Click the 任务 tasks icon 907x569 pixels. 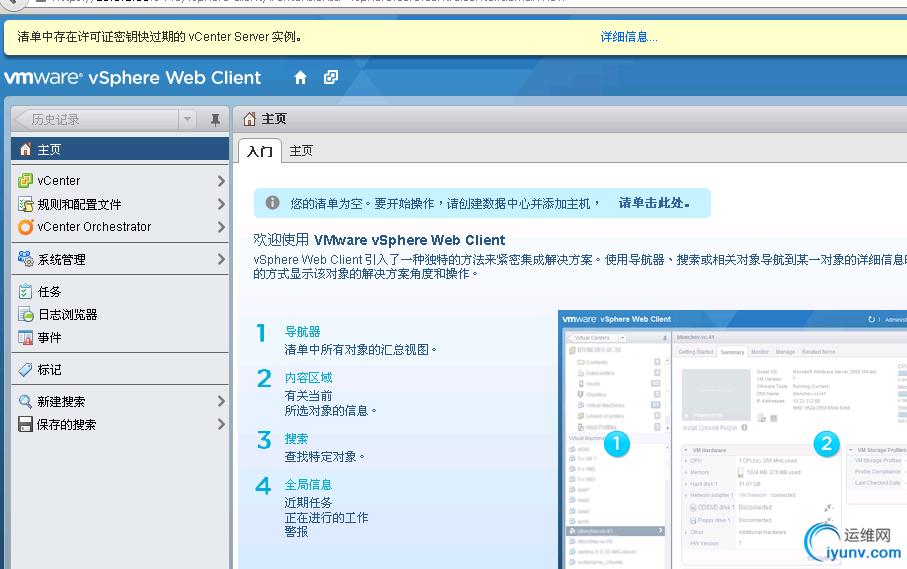25,291
